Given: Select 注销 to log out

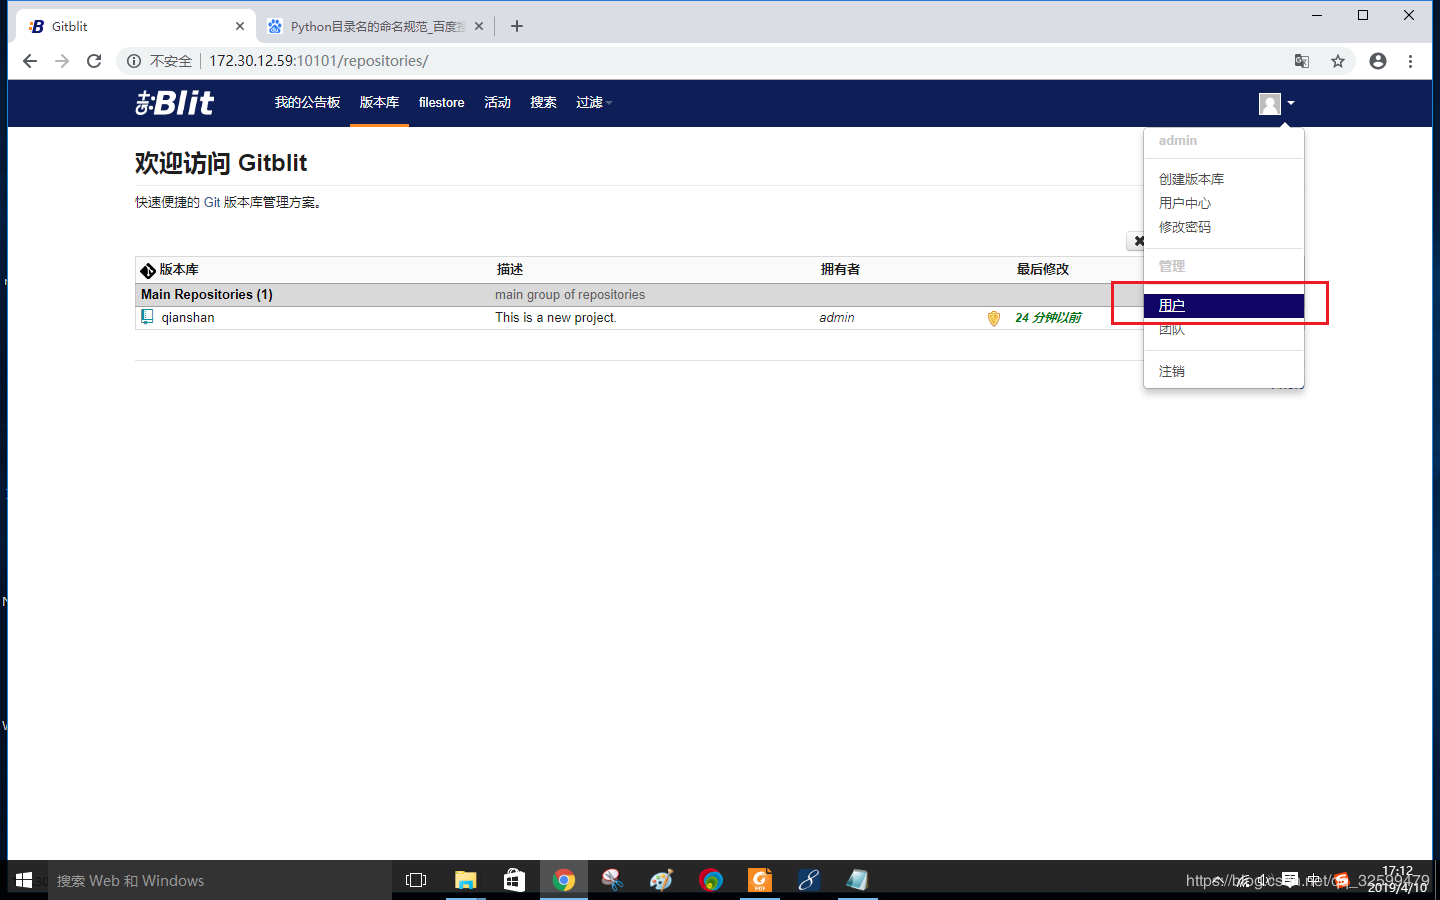Looking at the screenshot, I should tap(1172, 371).
